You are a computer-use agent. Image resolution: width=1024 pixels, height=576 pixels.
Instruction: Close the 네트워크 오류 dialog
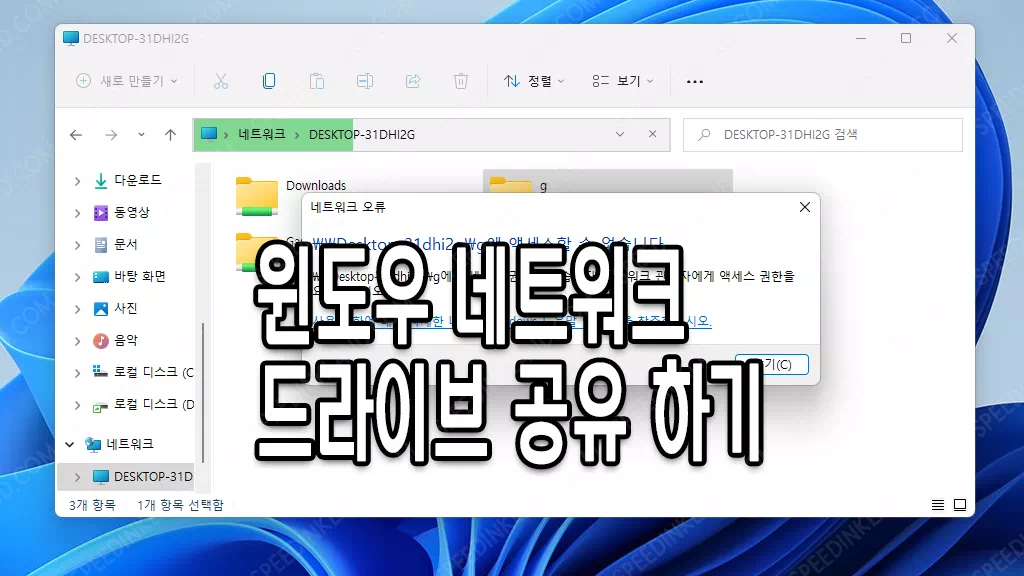[x=804, y=207]
